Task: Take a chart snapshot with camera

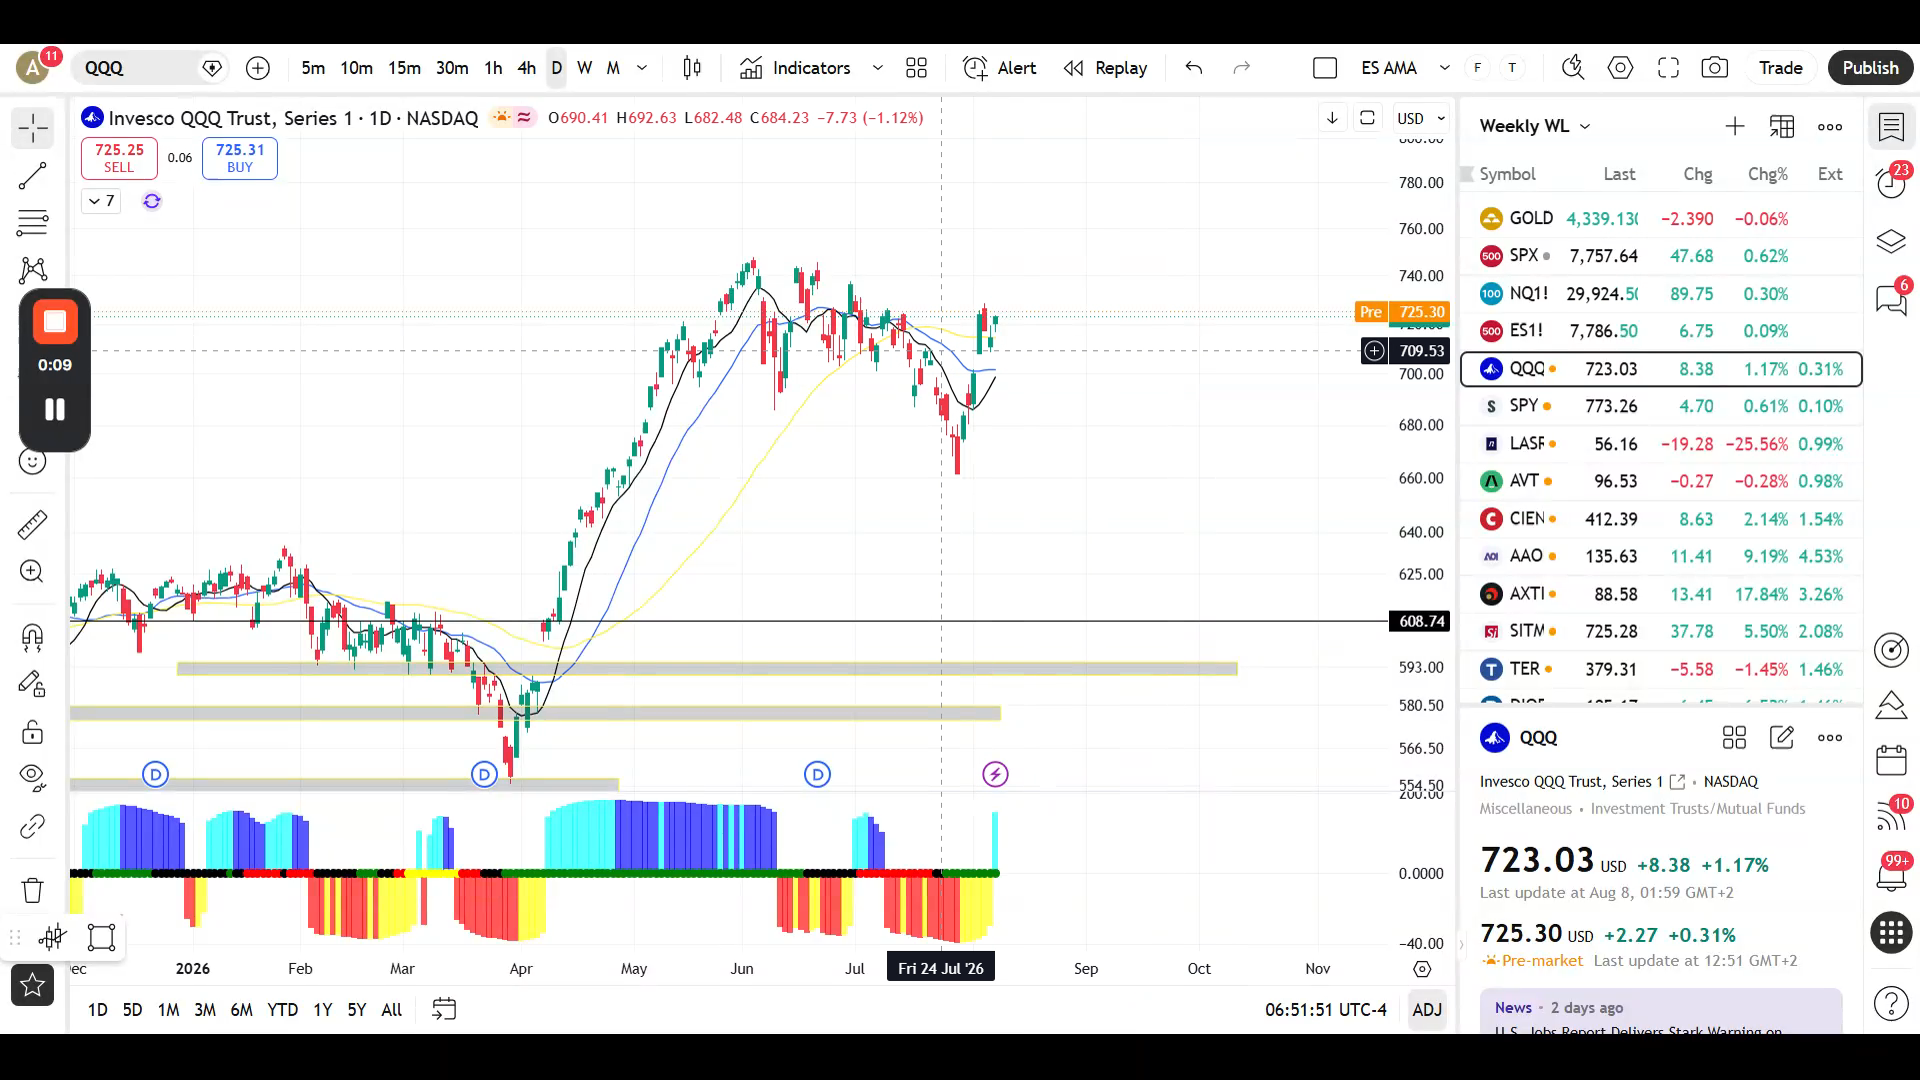Action: [x=1715, y=68]
